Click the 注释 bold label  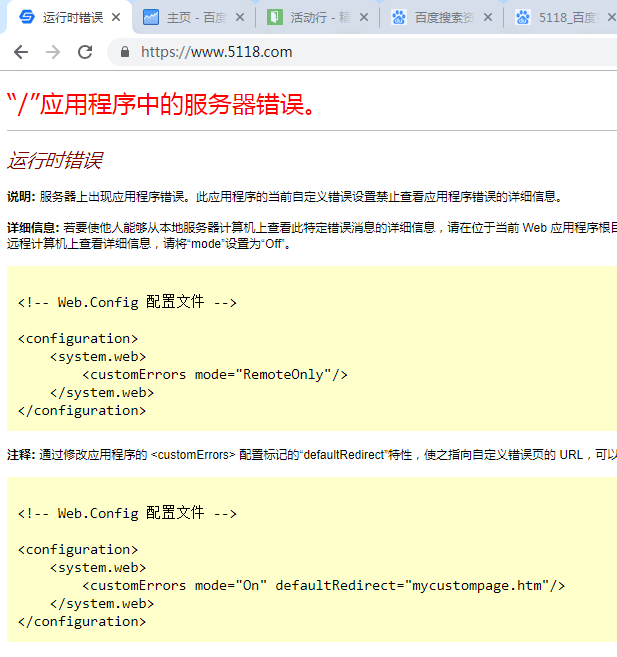click(x=21, y=453)
